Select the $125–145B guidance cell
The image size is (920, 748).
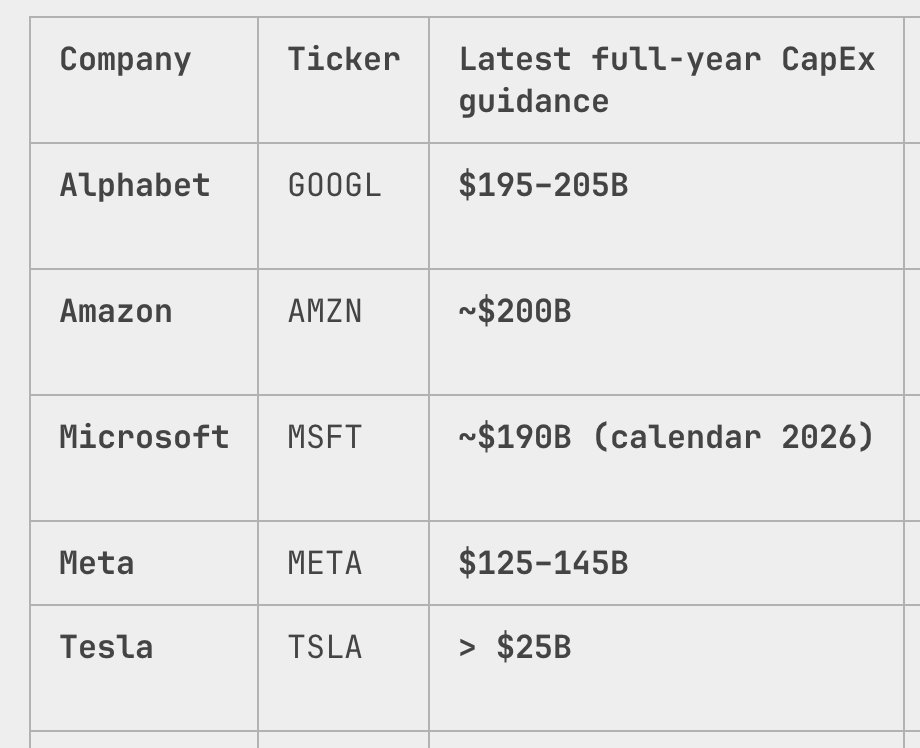[x=667, y=563]
